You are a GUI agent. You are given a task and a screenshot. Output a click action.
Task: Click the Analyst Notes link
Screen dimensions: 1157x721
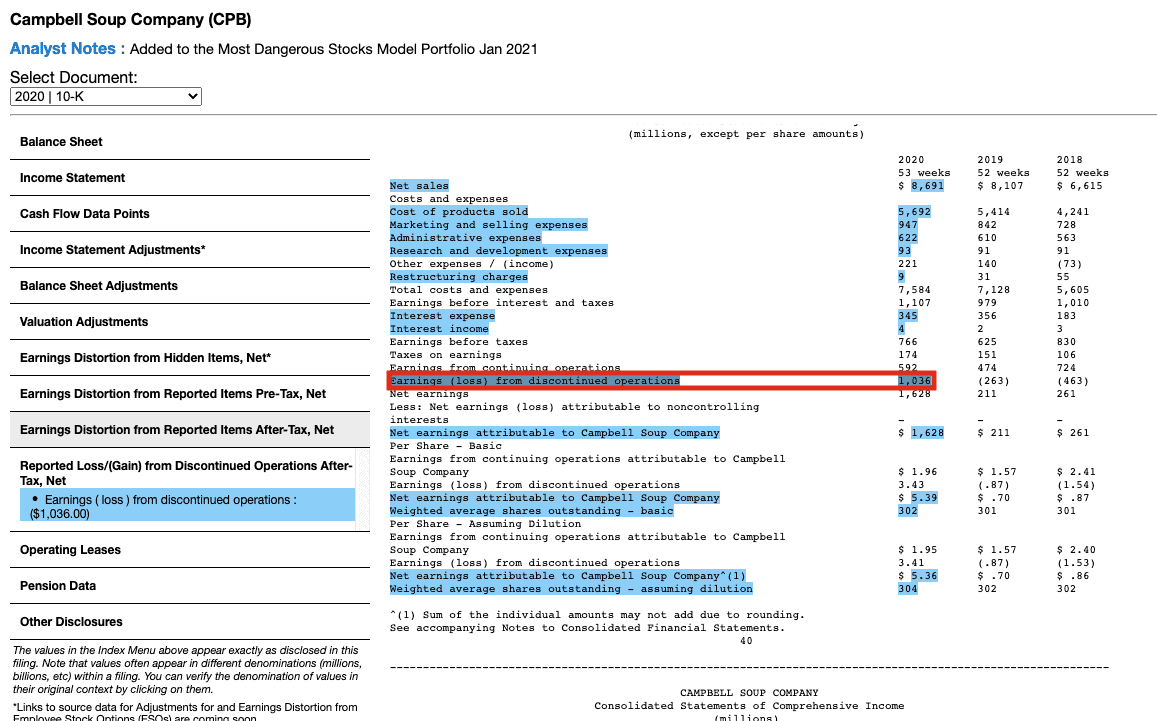[63, 49]
